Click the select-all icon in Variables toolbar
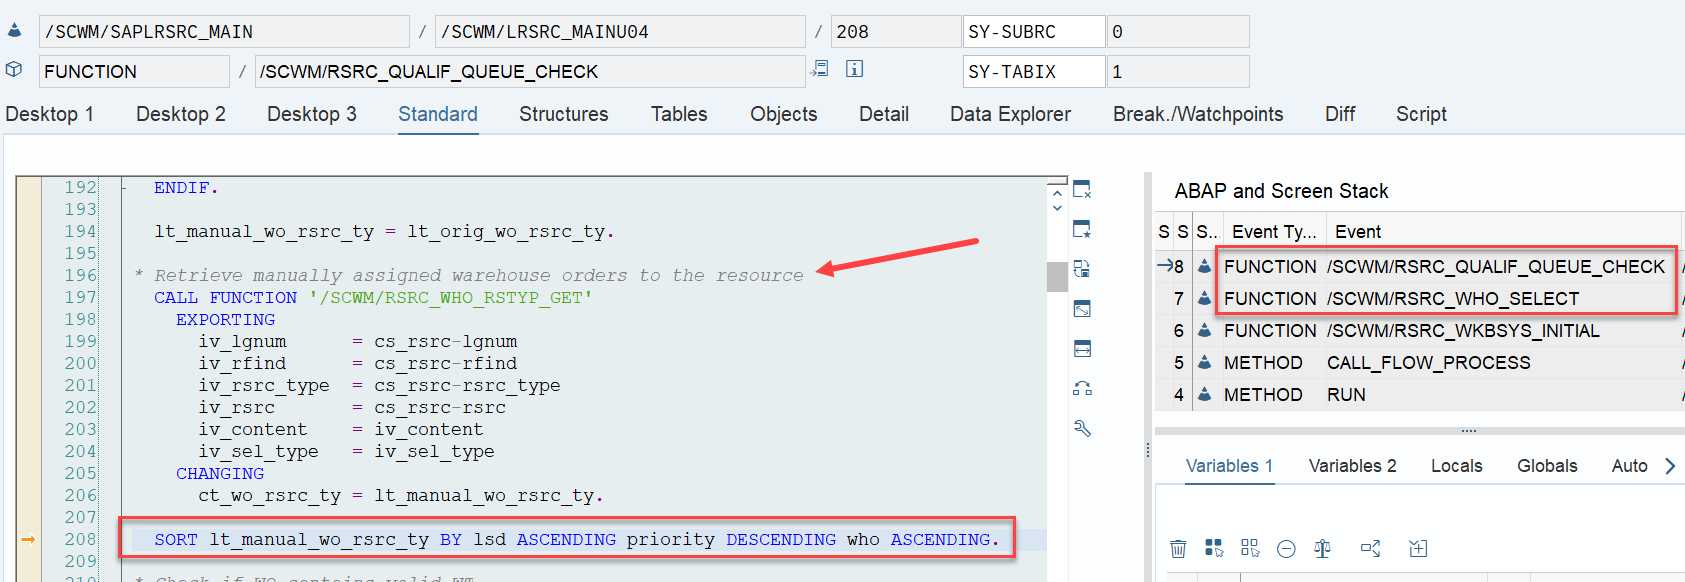The image size is (1685, 582). (x=1214, y=548)
